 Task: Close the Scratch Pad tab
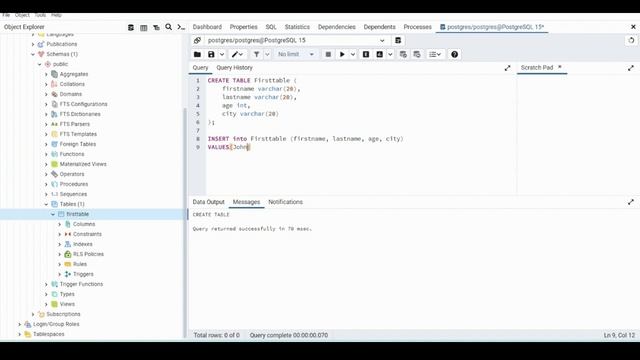click(x=560, y=67)
